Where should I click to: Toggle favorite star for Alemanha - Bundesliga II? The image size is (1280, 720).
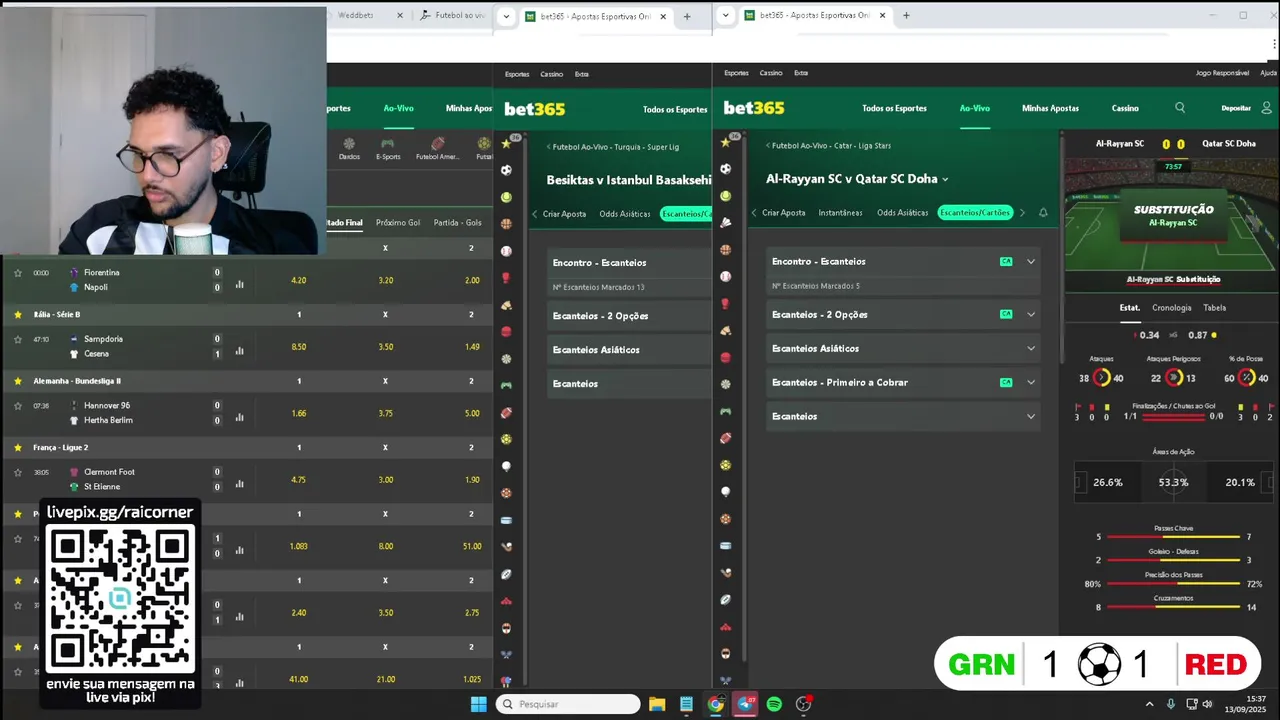17,381
